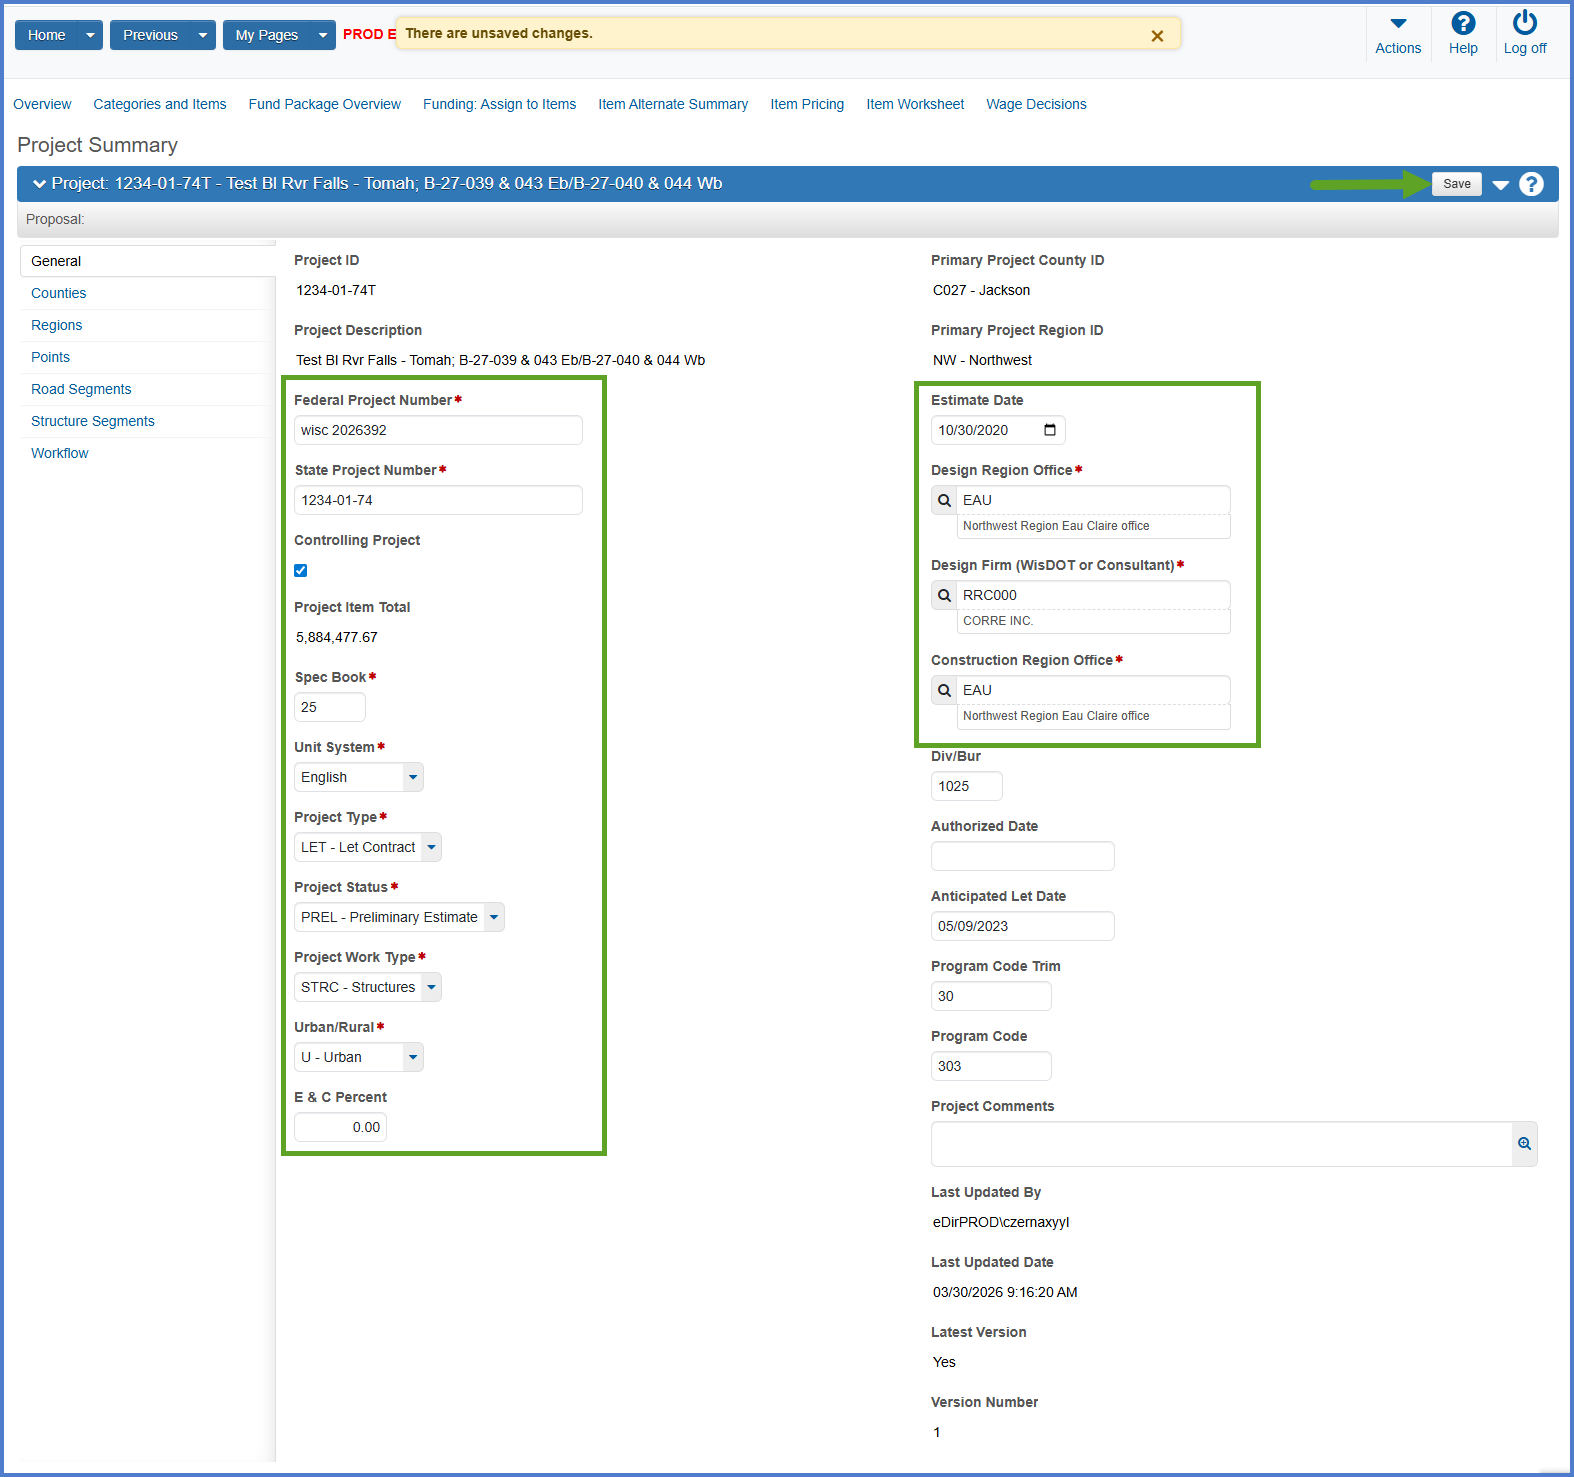Dismiss the unsaved changes notification
This screenshot has width=1574, height=1477.
click(1157, 36)
